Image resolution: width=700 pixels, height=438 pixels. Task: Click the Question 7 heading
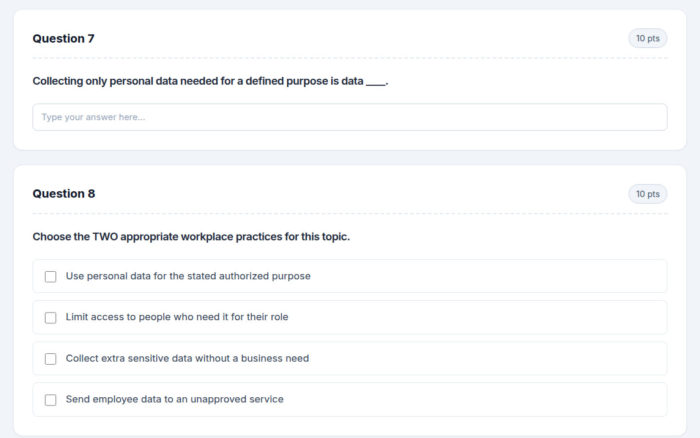(x=63, y=38)
